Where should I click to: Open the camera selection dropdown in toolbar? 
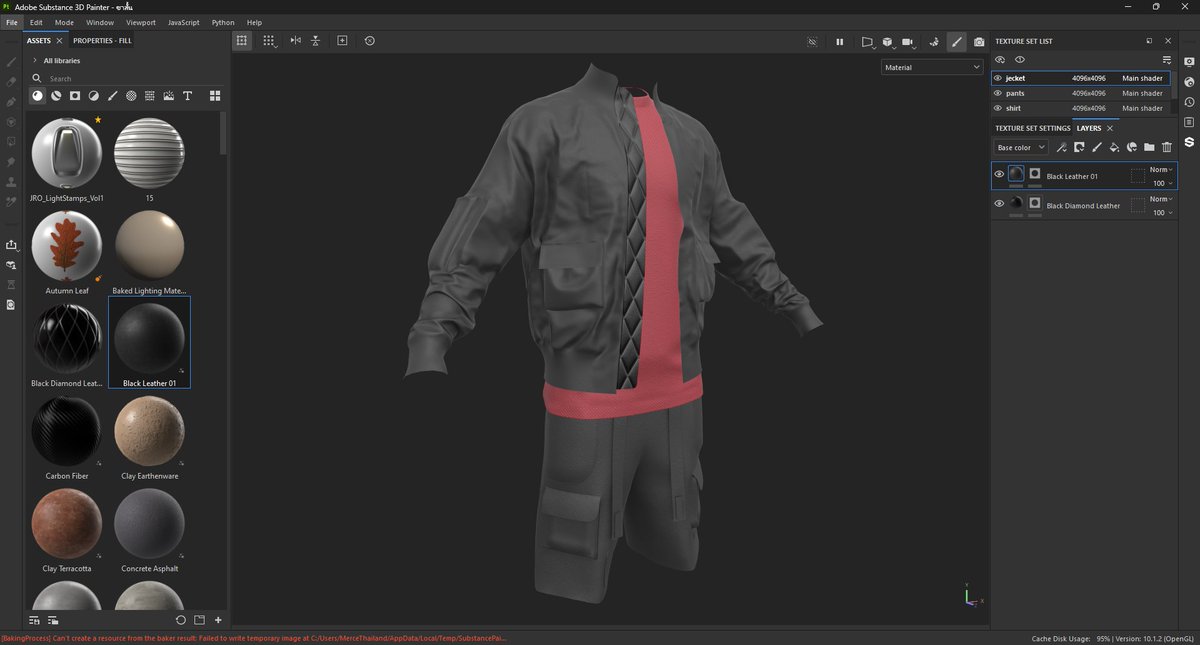pos(909,41)
